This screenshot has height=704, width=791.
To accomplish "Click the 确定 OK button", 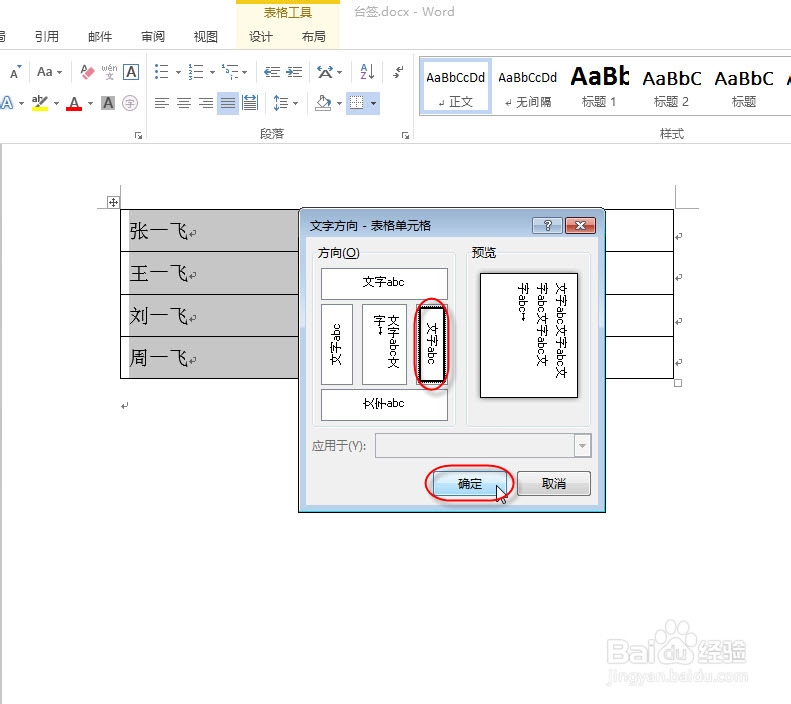I will (x=470, y=484).
